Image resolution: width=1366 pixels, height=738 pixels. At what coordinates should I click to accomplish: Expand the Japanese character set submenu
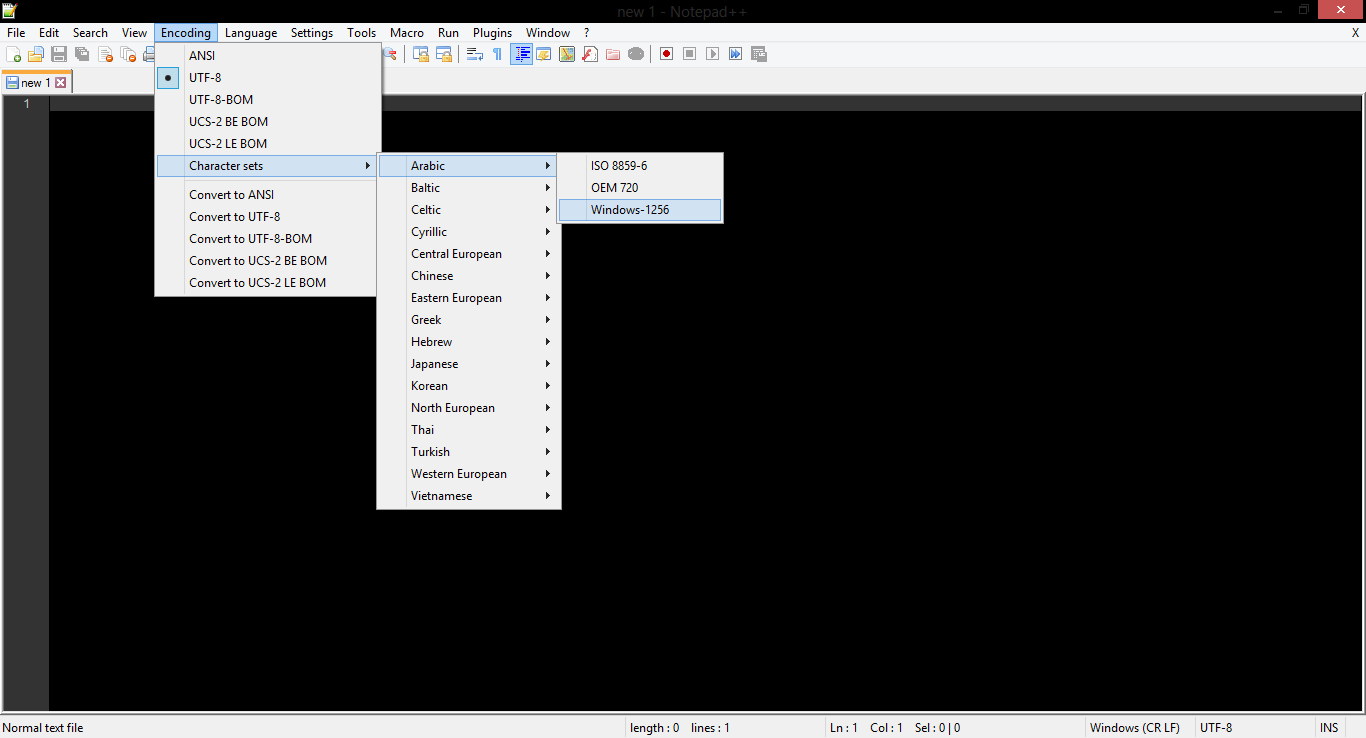[x=468, y=364]
